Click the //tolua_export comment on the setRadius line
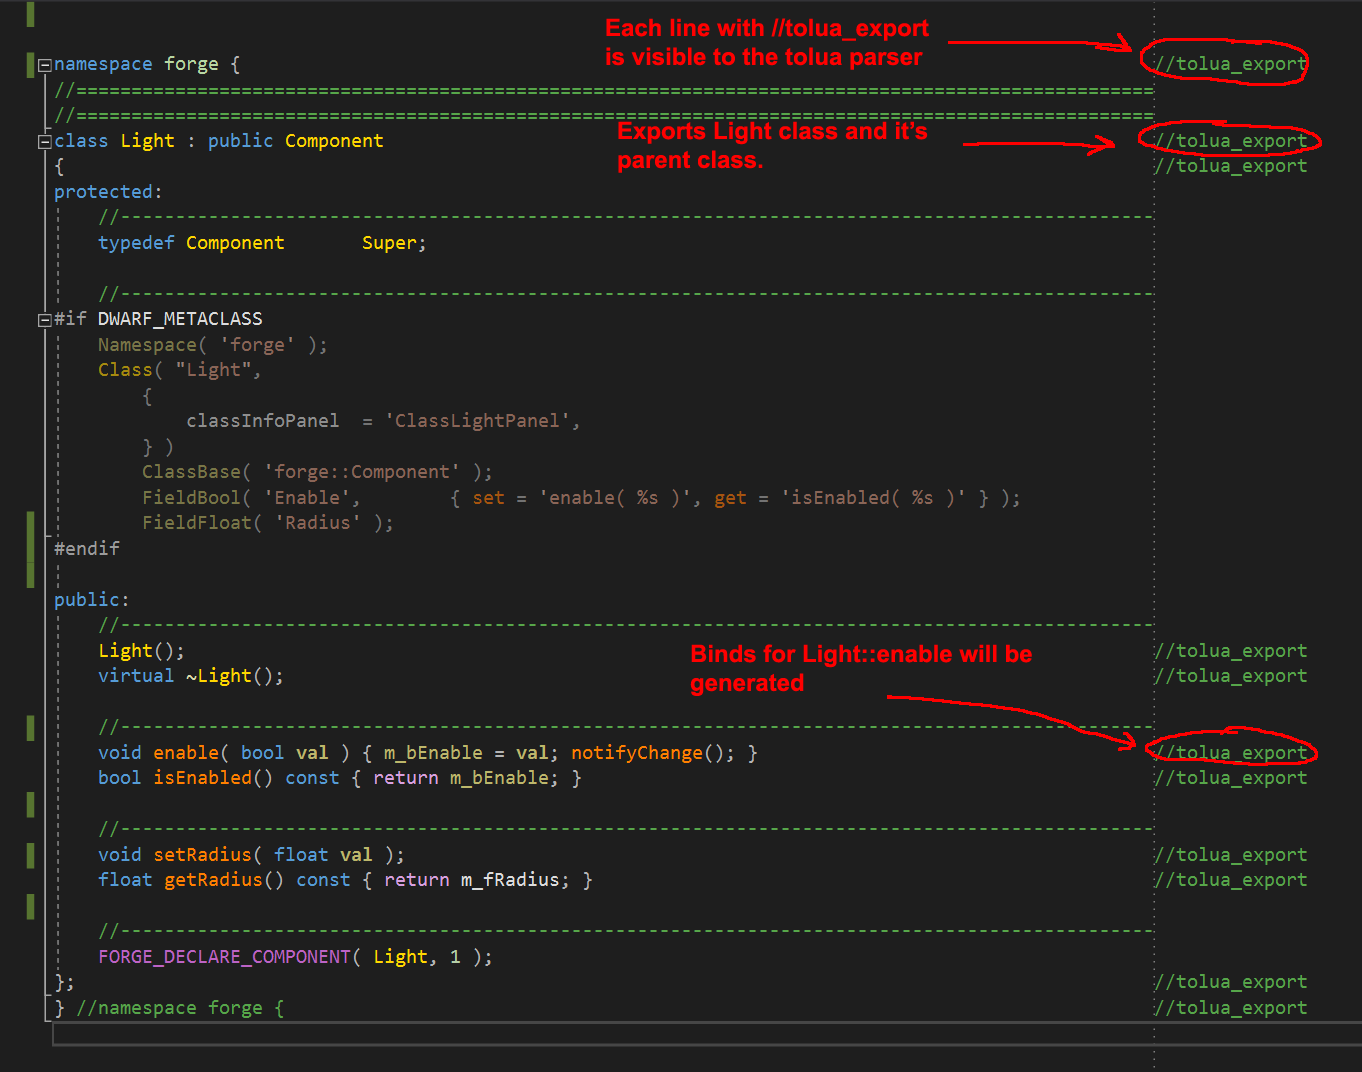Screen dimensions: 1362x1072 pyautogui.click(x=1231, y=855)
